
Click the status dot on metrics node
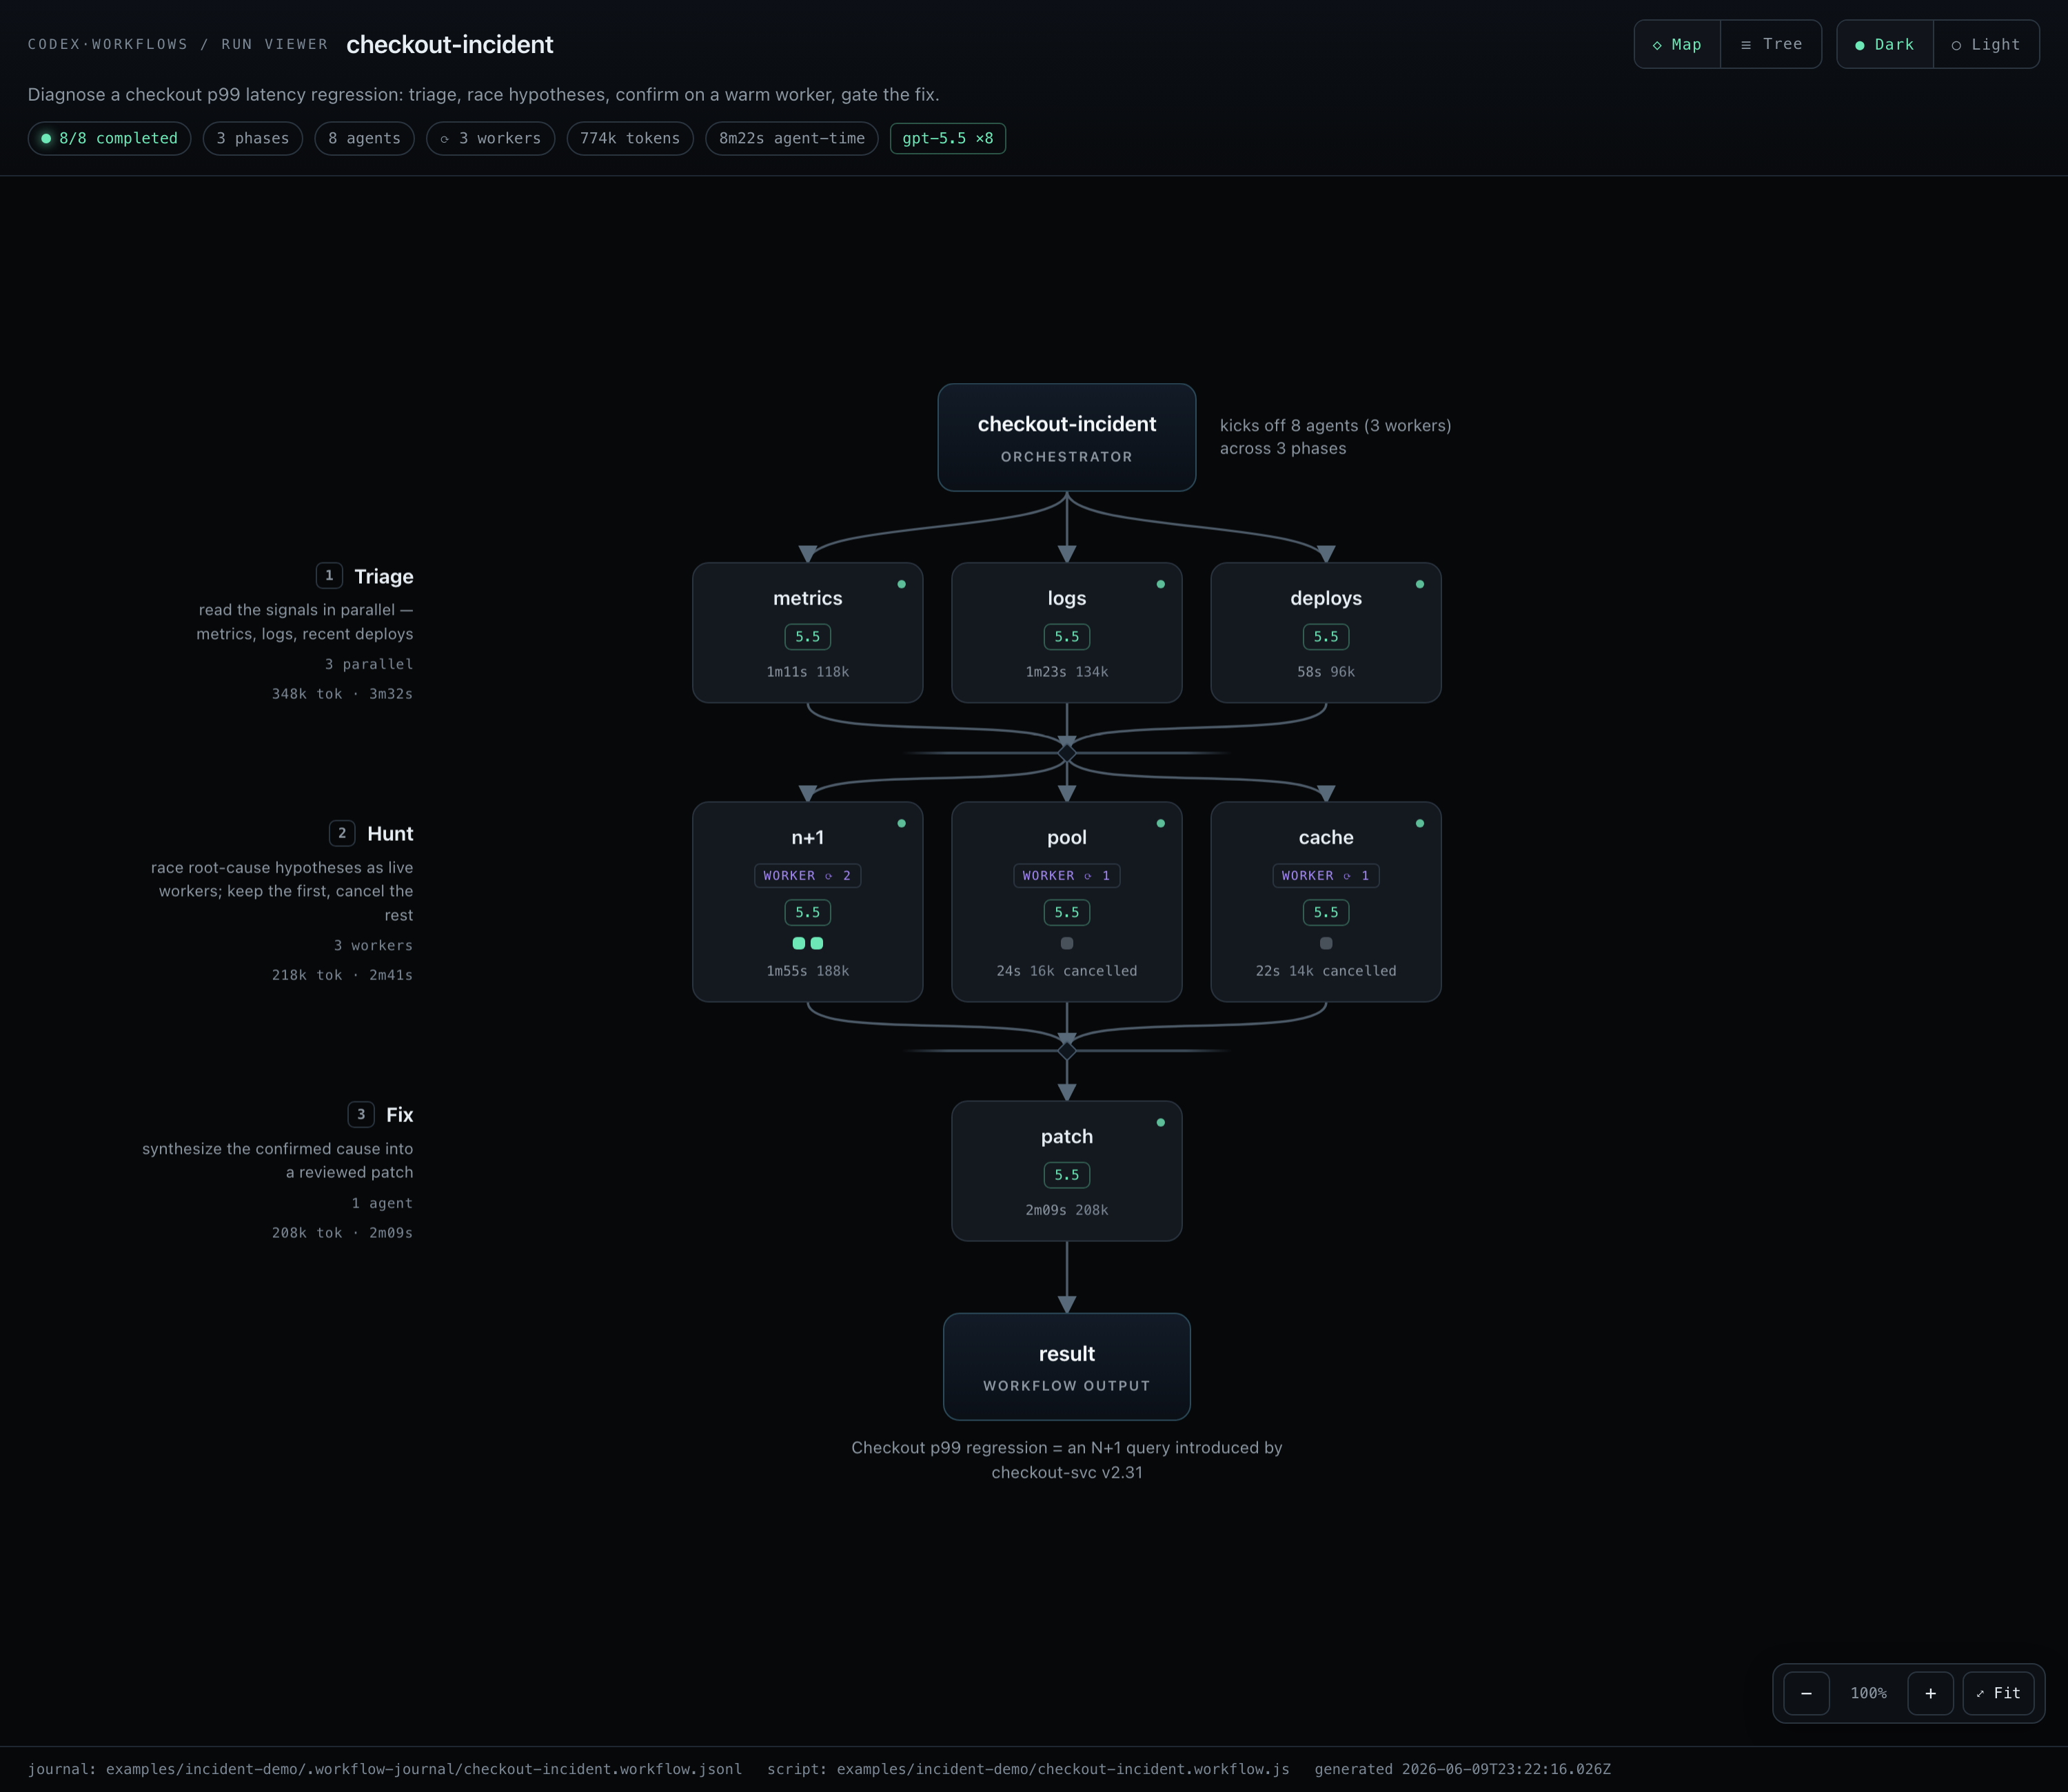(x=902, y=584)
